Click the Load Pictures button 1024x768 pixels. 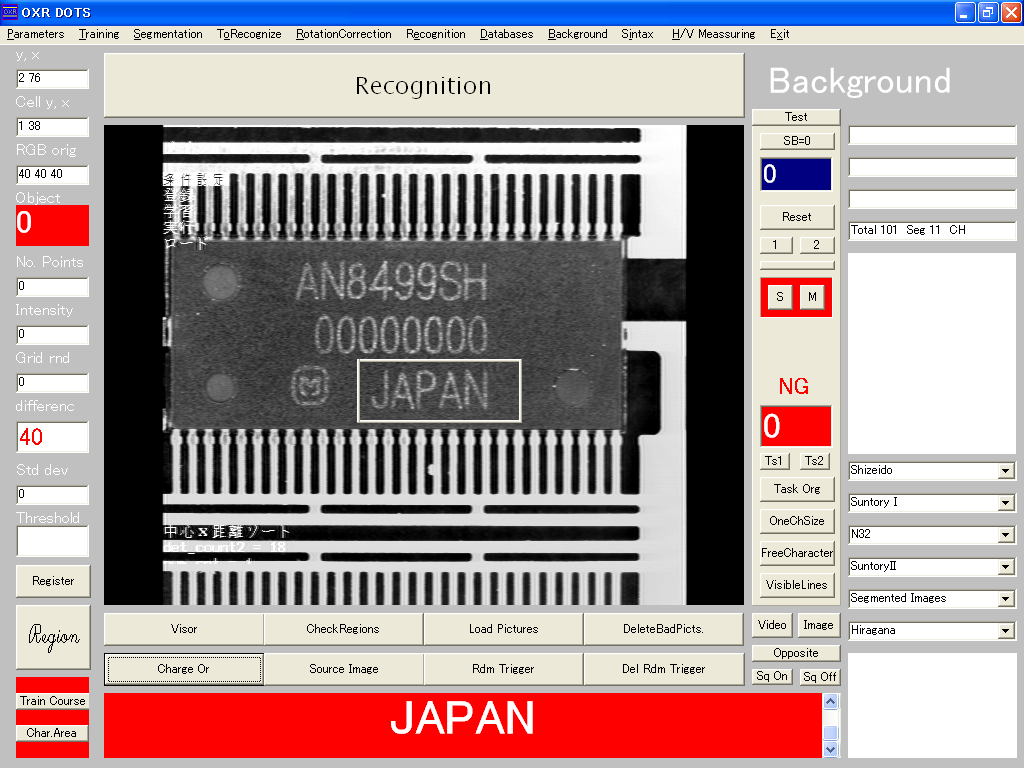pyautogui.click(x=504, y=629)
